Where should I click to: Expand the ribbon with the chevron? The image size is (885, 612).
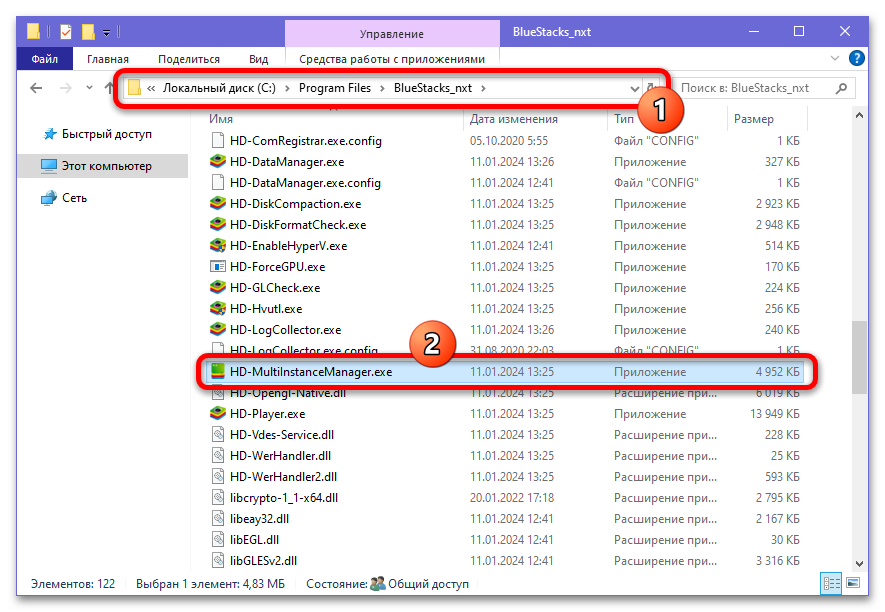pyautogui.click(x=835, y=58)
